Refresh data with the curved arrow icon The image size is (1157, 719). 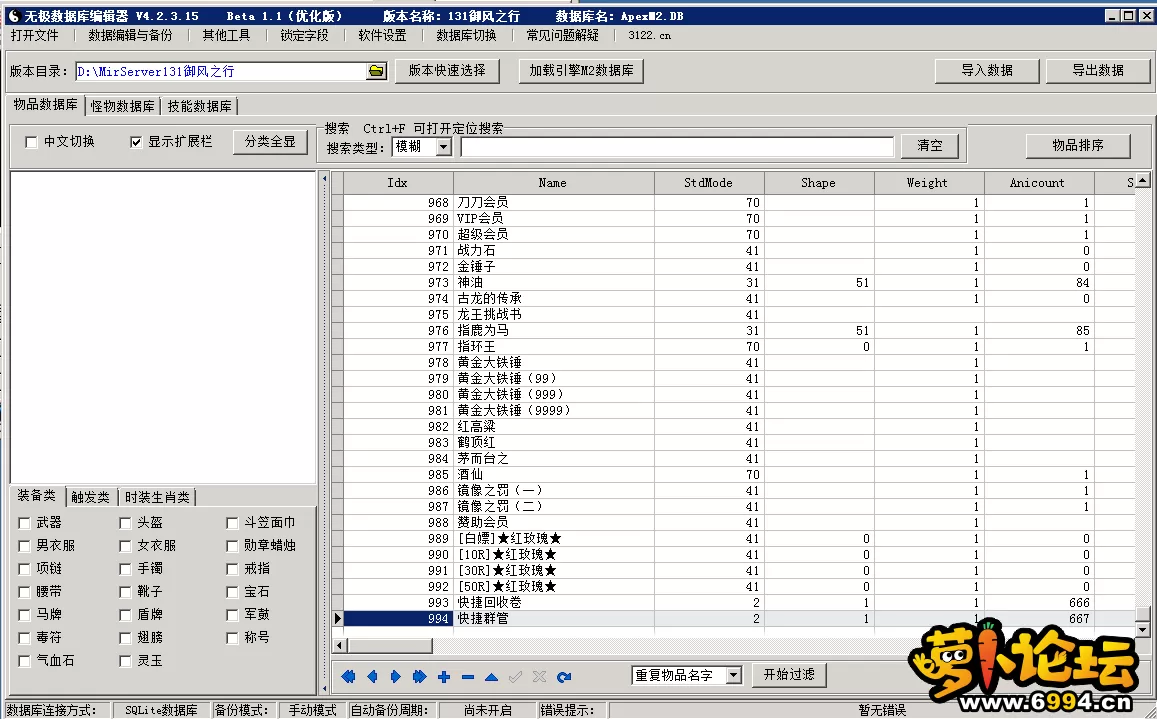(564, 676)
